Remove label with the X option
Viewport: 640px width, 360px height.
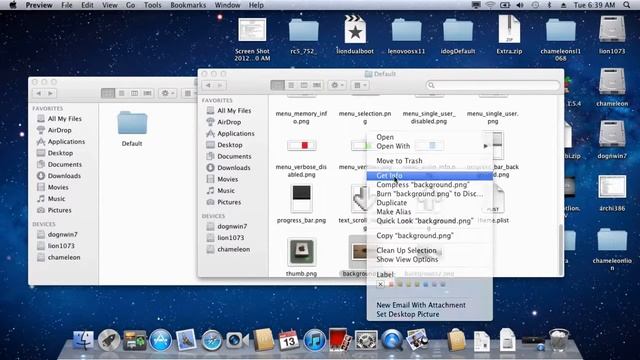click(380, 284)
